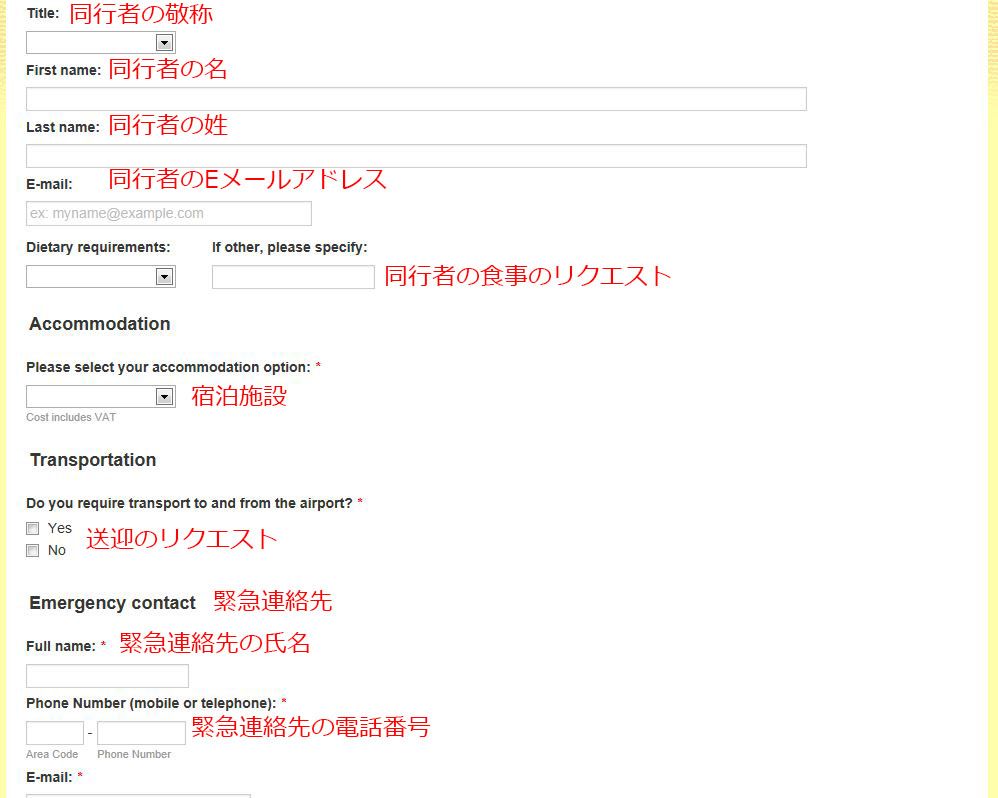Click the Accommodation section heading
Viewport: 998px width, 798px height.
click(x=100, y=324)
